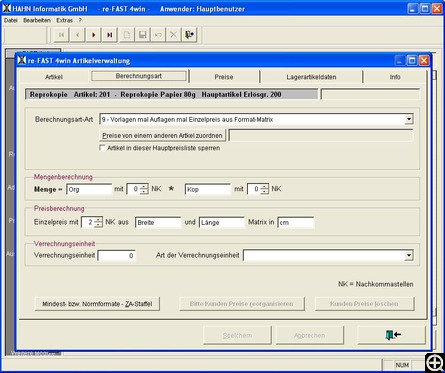The image size is (445, 373).
Task: Click the Matrix in cm field
Action: pos(296,222)
